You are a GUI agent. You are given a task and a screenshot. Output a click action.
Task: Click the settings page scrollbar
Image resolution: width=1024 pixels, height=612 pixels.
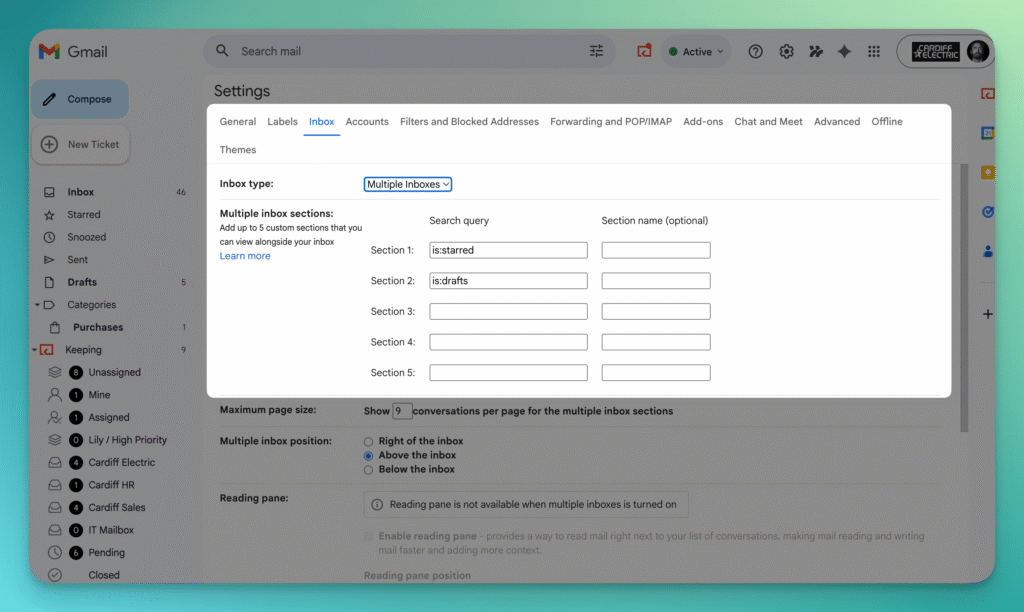pyautogui.click(x=964, y=297)
